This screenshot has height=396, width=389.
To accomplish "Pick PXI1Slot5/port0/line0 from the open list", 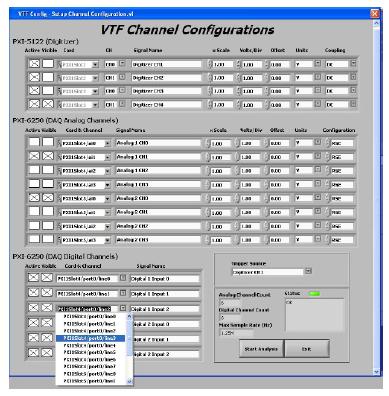I will point(90,374).
